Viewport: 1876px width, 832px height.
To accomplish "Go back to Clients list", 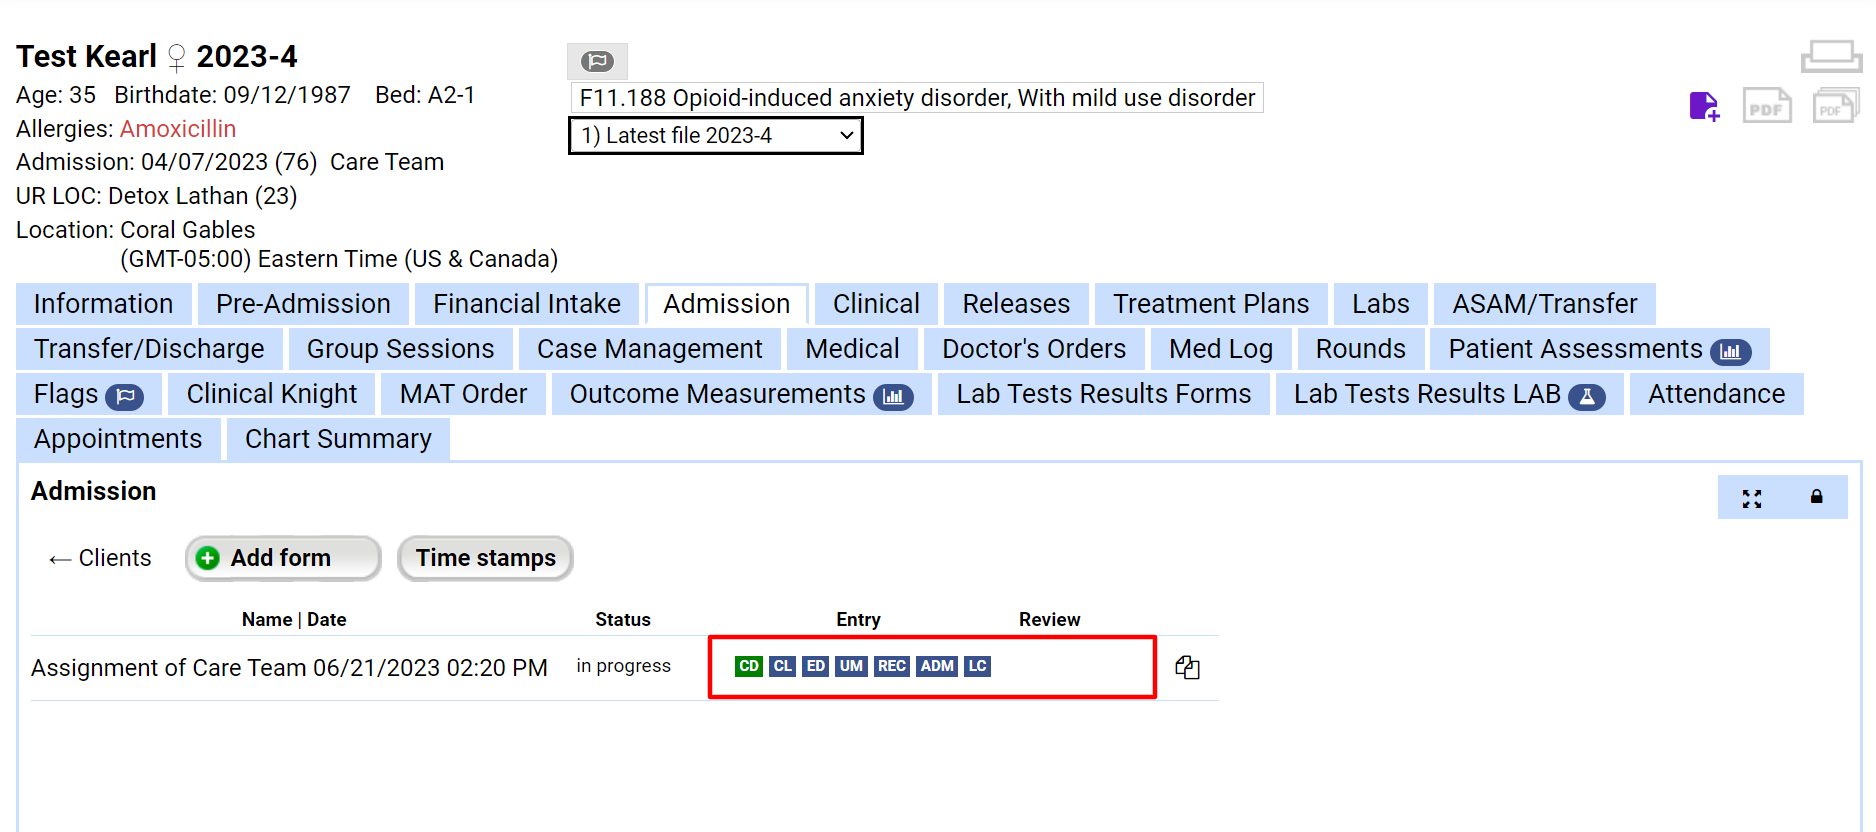I will click(101, 558).
